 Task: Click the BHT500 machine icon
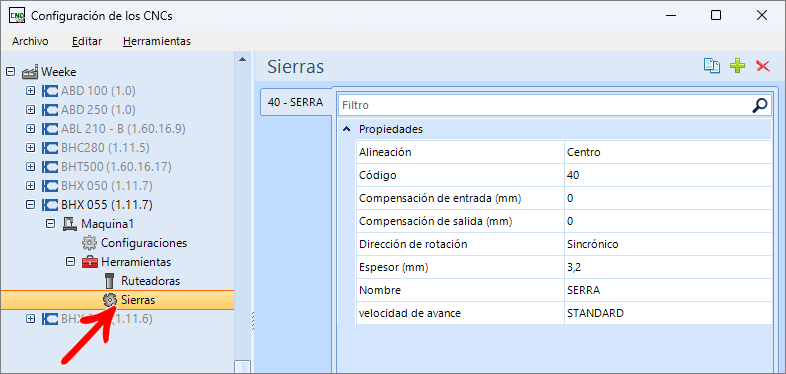[x=50, y=166]
